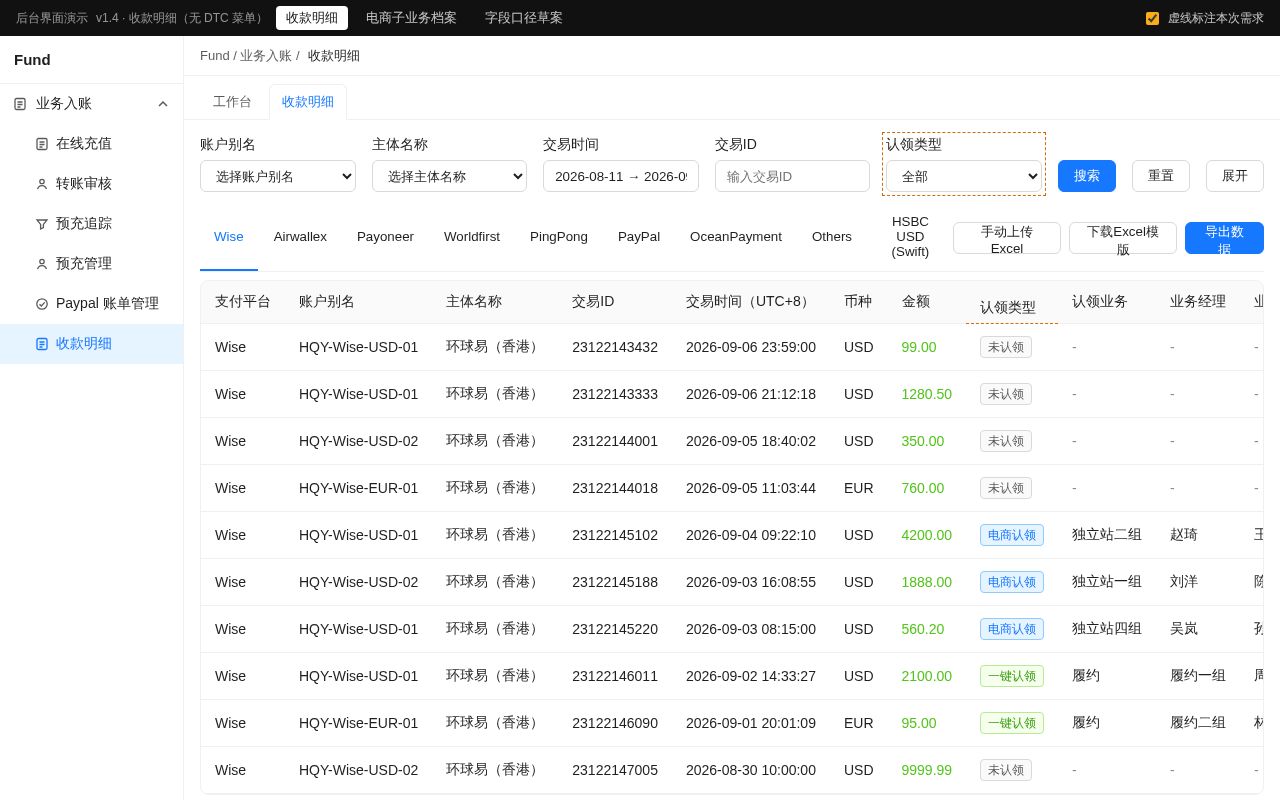Click the 预充管理 user icon
Viewport: 1280px width, 800px height.
42,264
